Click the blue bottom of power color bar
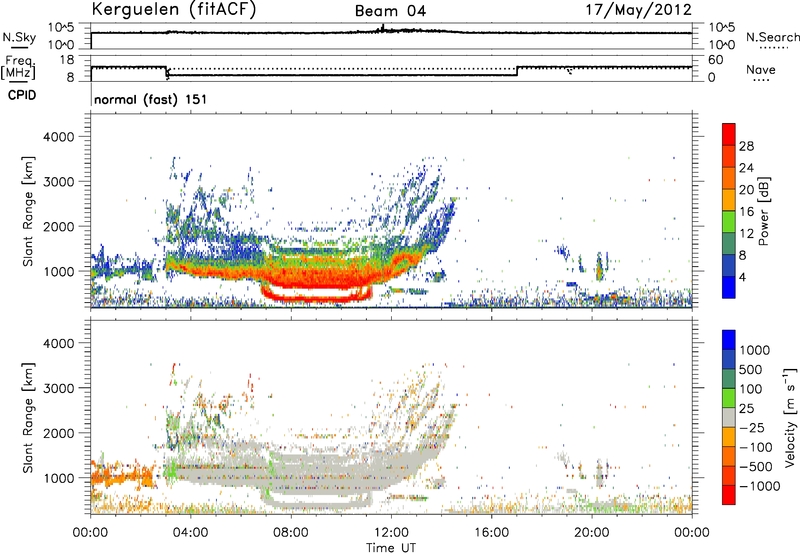Viewport: 800px width, 554px height. coord(729,287)
